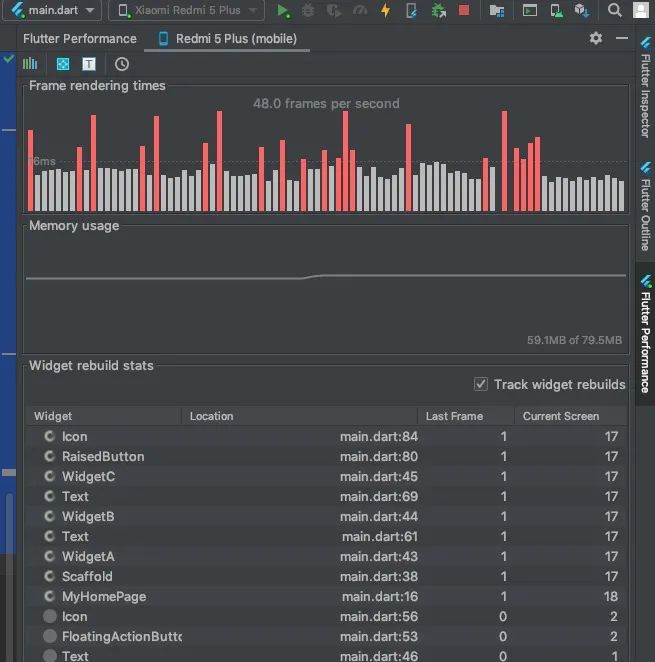Open the Xiaomi Redmi 5 Plus device selector
This screenshot has width=655, height=662.
[x=186, y=11]
